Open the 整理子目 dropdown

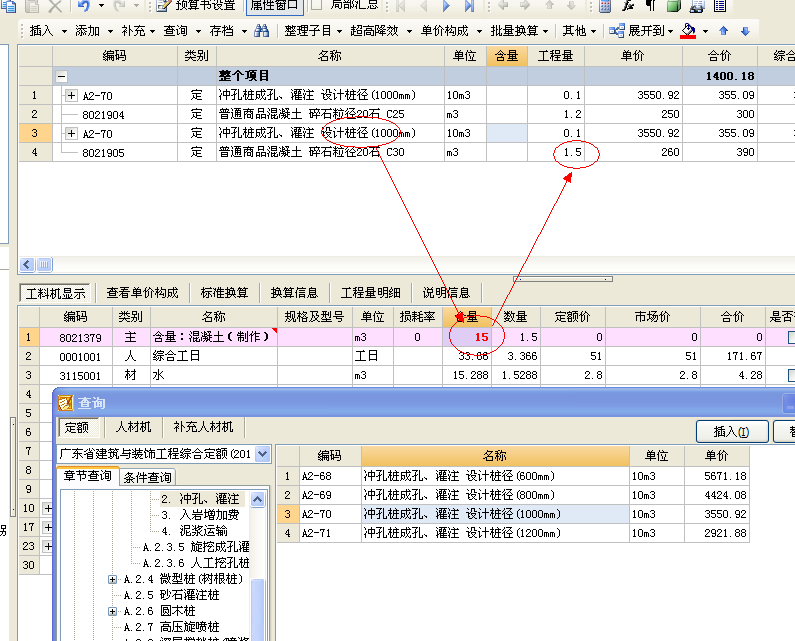point(313,31)
